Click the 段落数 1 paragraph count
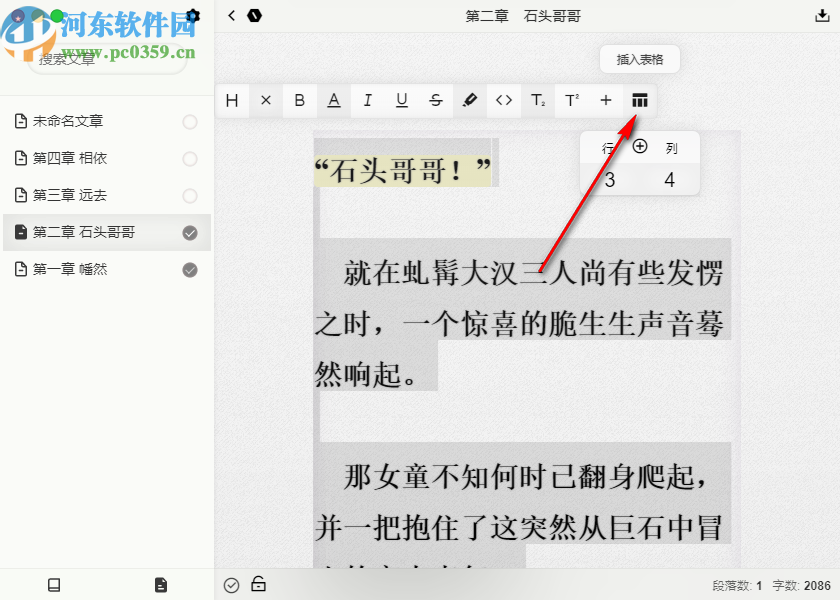The image size is (840, 600). tap(737, 586)
